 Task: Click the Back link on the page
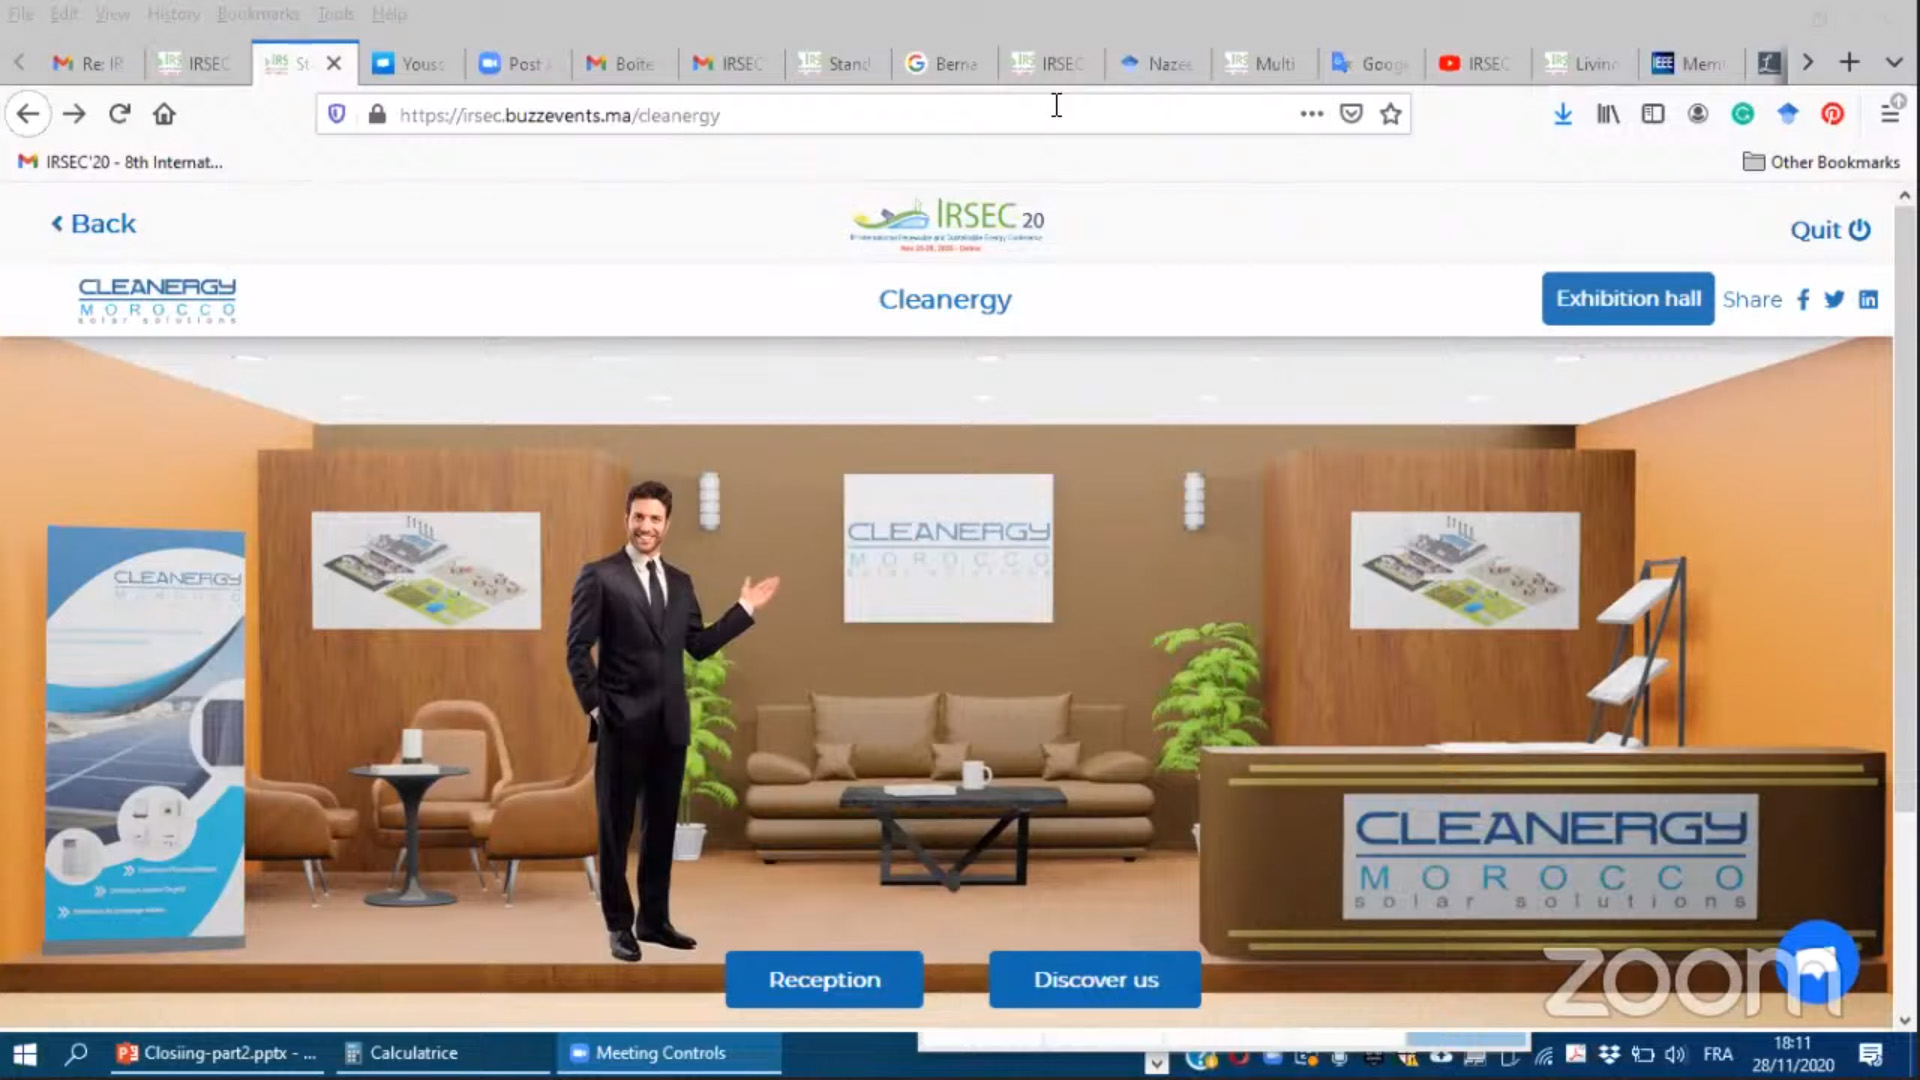tap(93, 224)
